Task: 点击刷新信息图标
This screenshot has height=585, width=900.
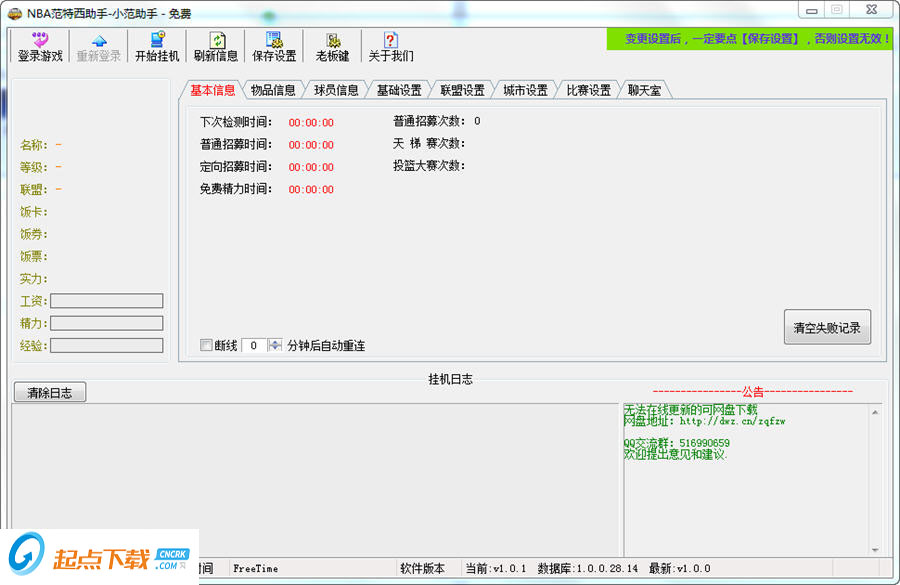Action: [215, 45]
